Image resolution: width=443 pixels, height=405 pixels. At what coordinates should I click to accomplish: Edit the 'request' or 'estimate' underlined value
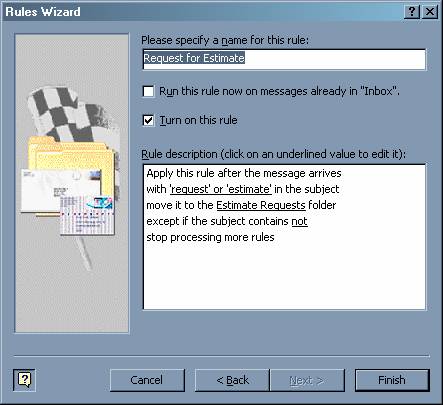pos(221,189)
